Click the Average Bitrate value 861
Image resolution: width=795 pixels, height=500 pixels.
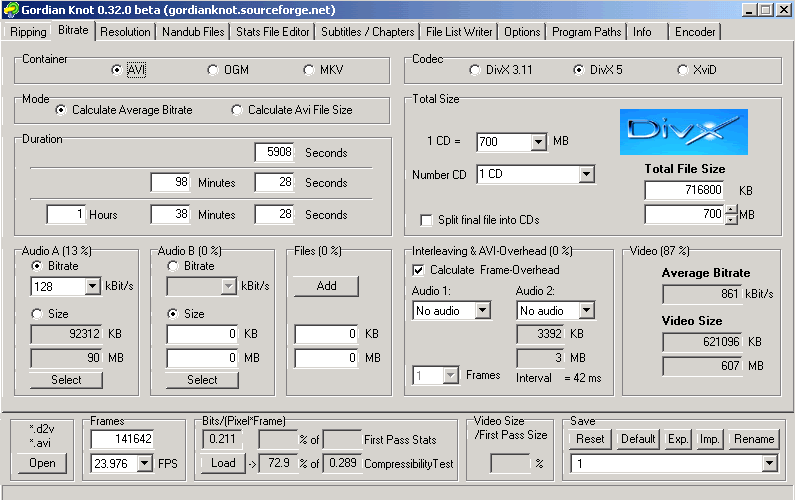702,294
